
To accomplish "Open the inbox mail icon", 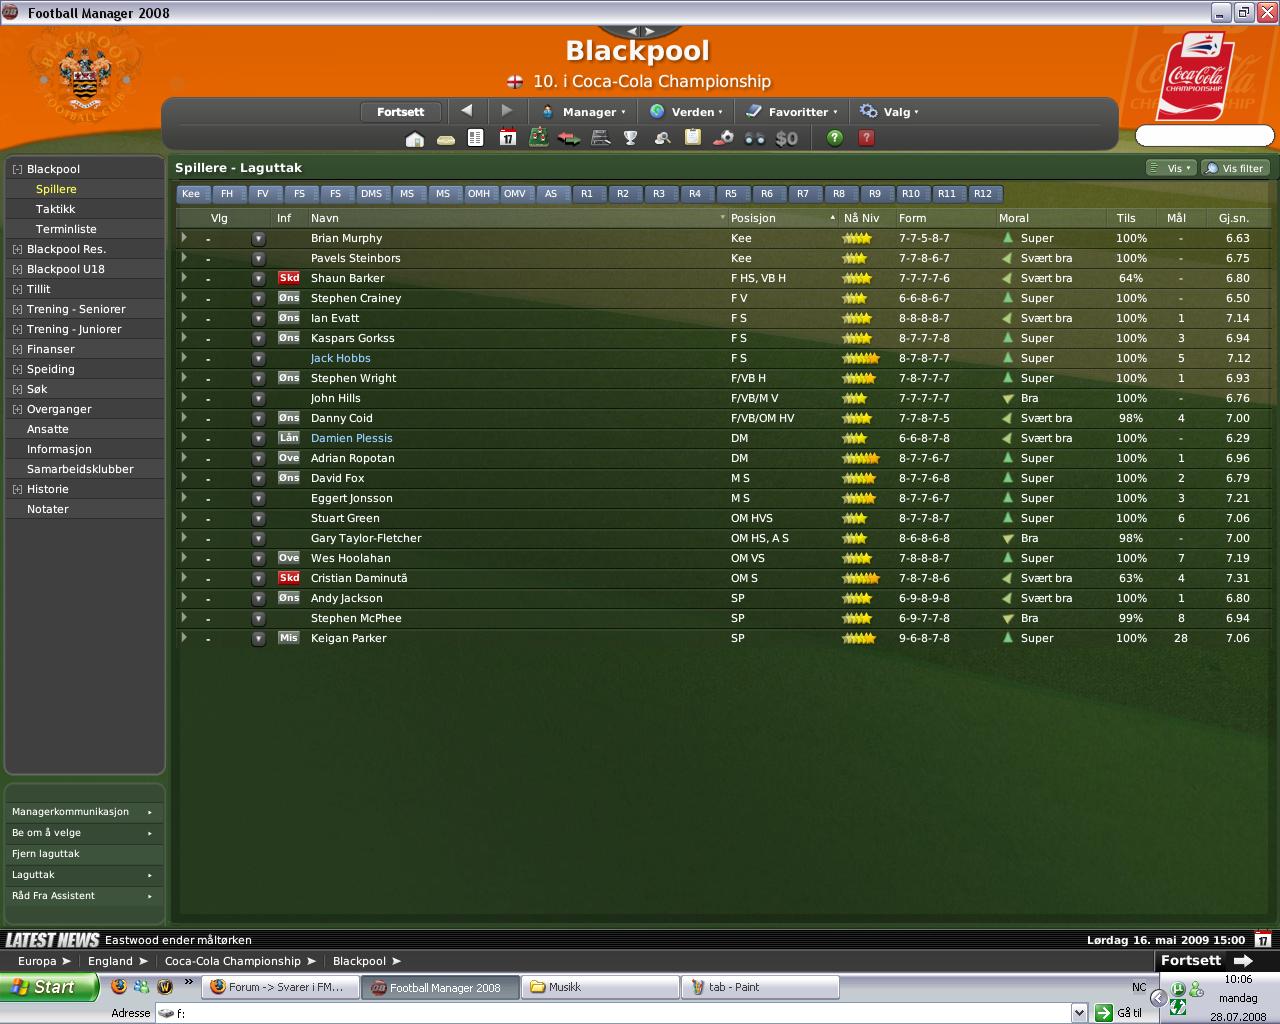I will click(446, 139).
